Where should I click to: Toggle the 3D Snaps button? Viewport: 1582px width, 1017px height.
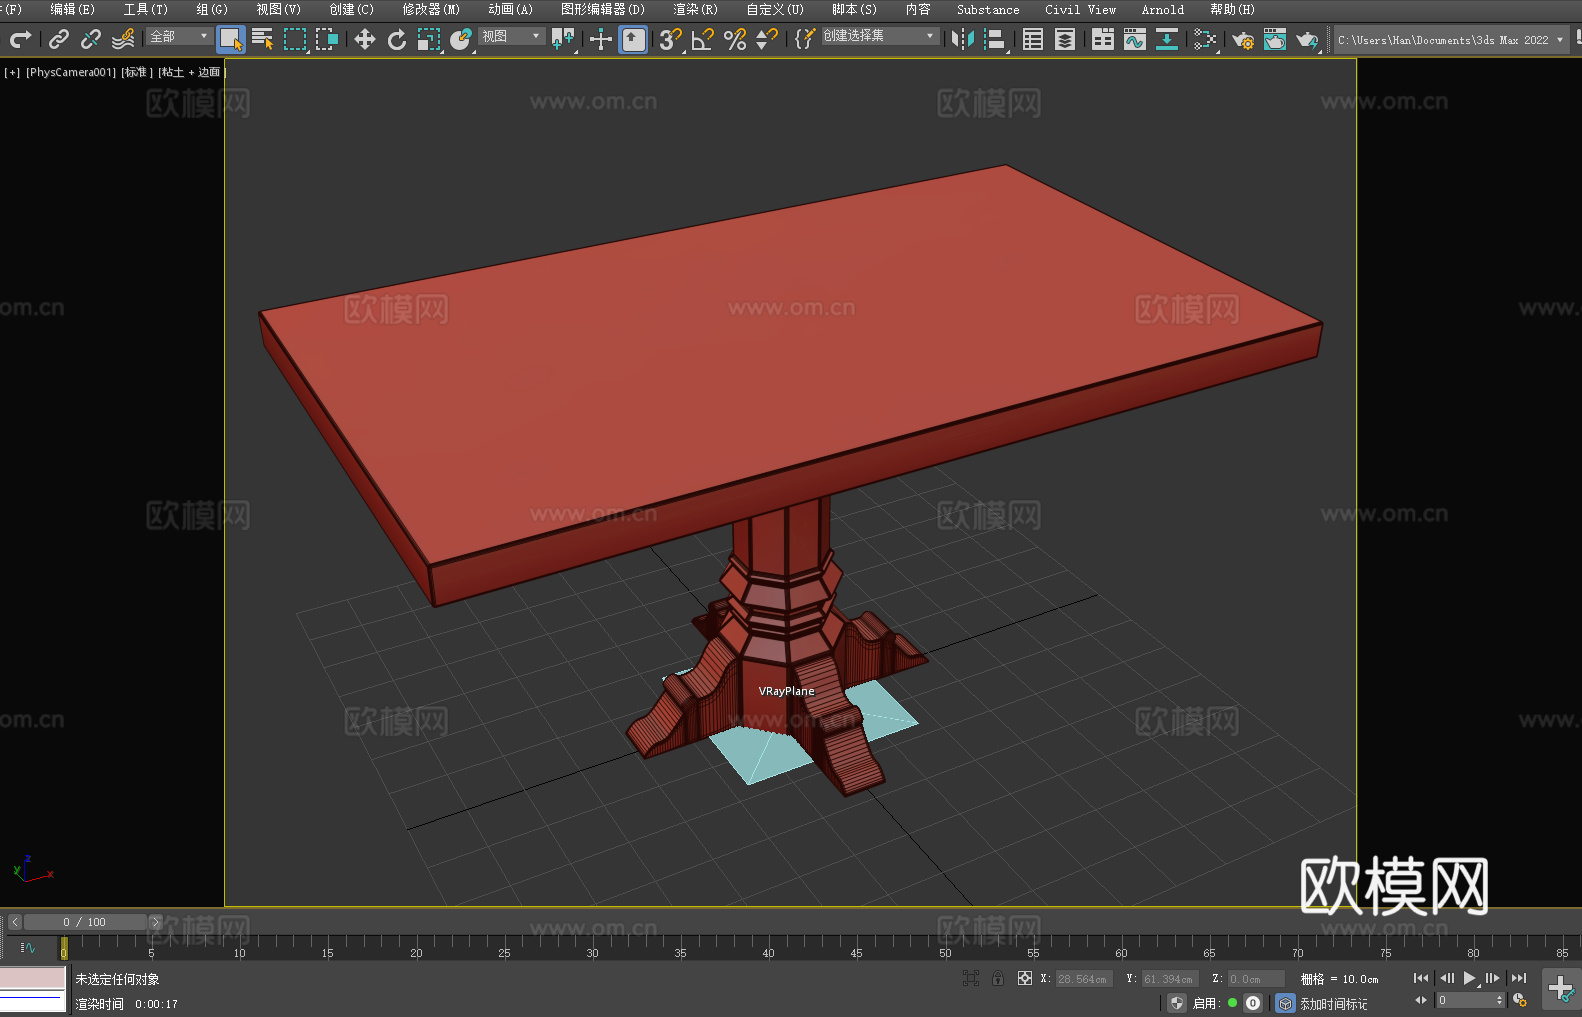click(x=669, y=40)
